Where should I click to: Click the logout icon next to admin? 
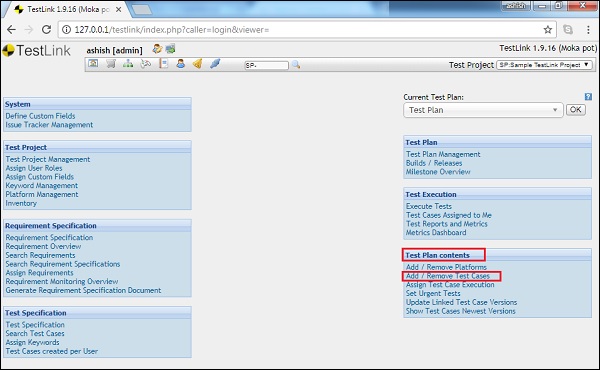pyautogui.click(x=170, y=49)
